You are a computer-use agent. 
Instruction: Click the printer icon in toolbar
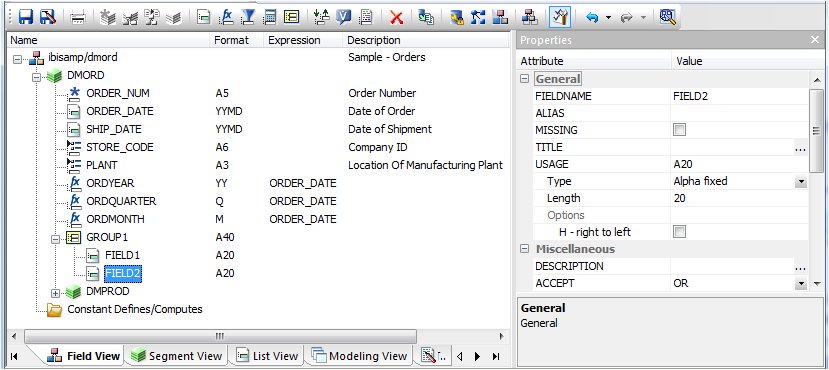[78, 17]
